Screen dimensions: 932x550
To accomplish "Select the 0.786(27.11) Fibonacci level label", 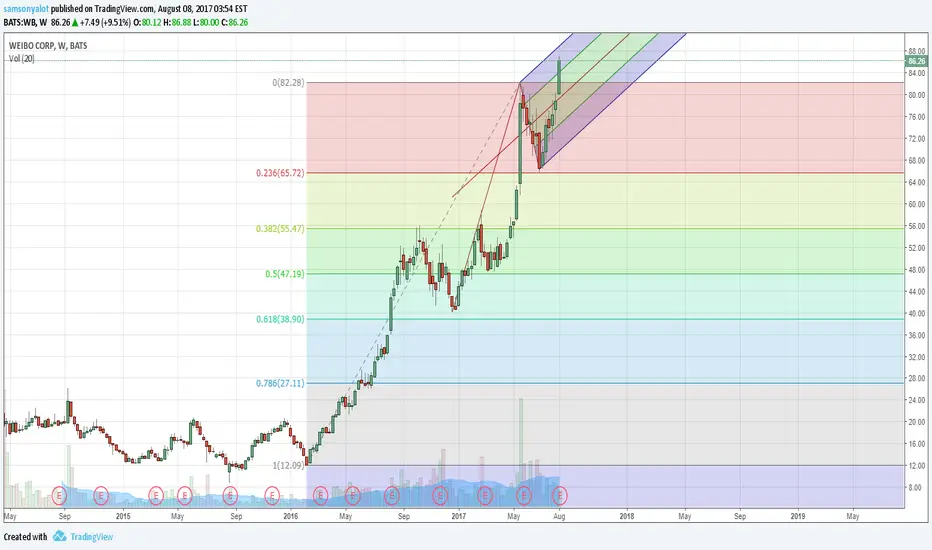I will point(280,384).
